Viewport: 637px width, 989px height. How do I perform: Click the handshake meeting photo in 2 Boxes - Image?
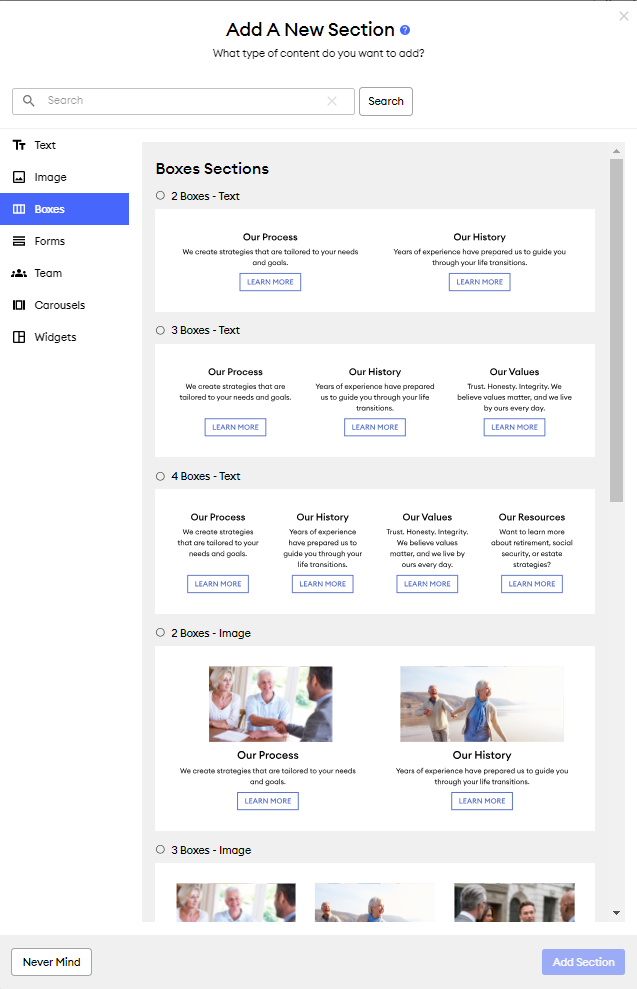[x=271, y=704]
